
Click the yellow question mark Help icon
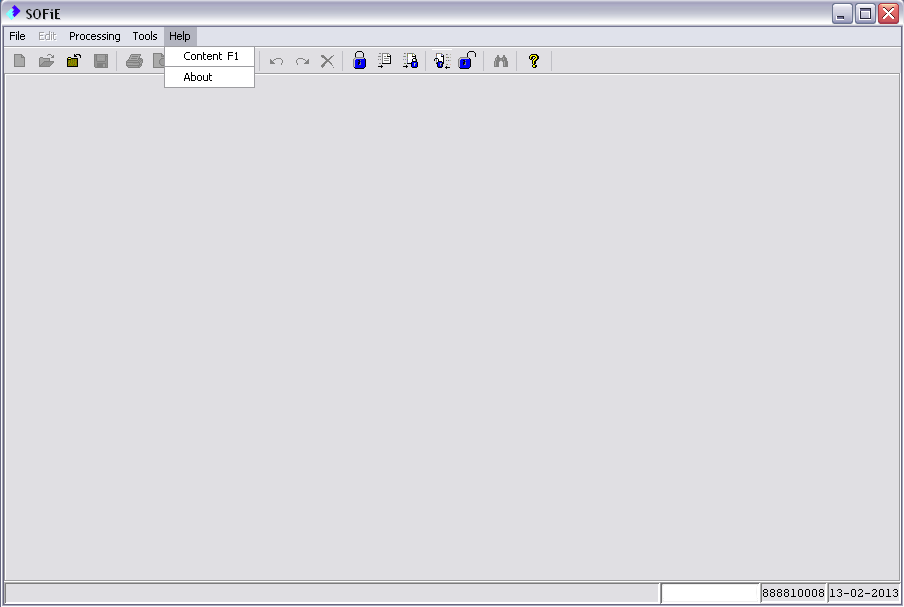[x=534, y=61]
